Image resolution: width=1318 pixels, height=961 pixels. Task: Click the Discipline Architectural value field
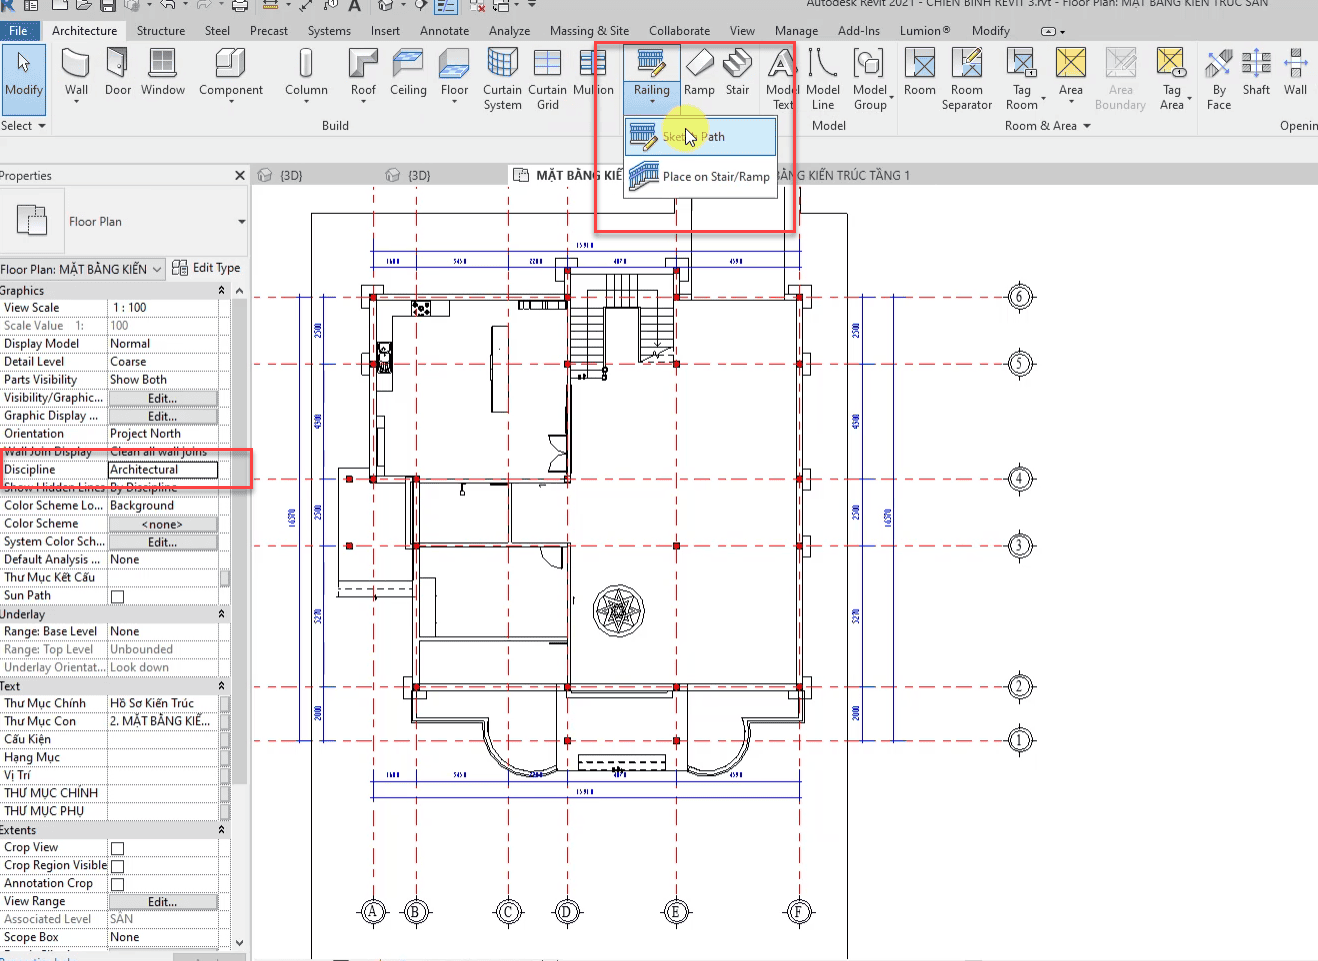click(x=163, y=470)
